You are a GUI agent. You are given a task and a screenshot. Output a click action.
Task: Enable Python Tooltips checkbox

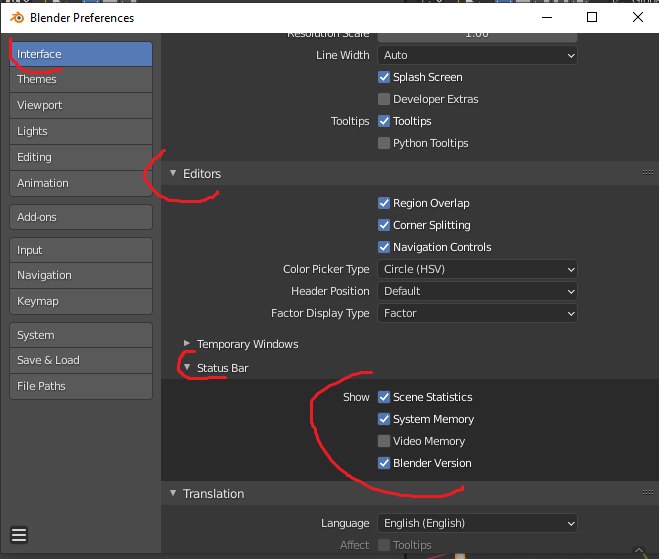pyautogui.click(x=384, y=143)
